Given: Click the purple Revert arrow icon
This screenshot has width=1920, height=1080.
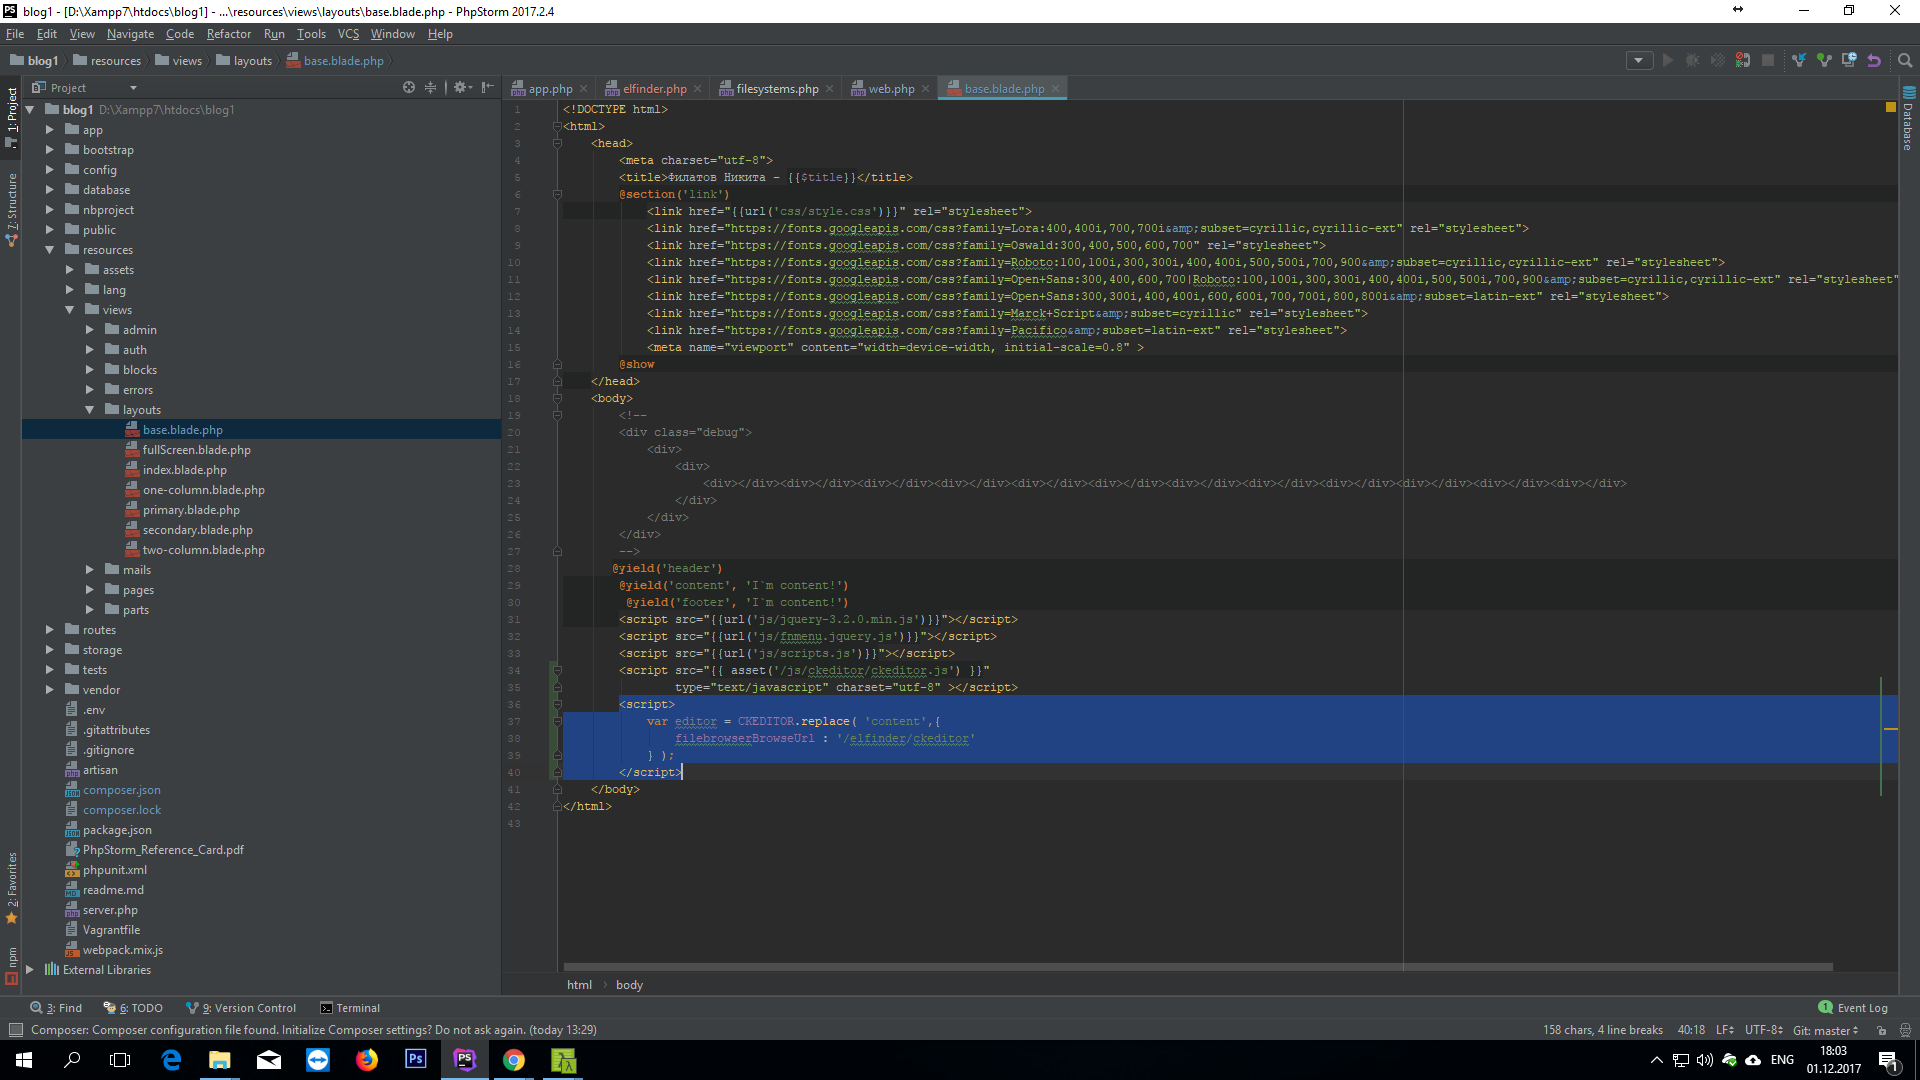Looking at the screenshot, I should (x=1874, y=61).
